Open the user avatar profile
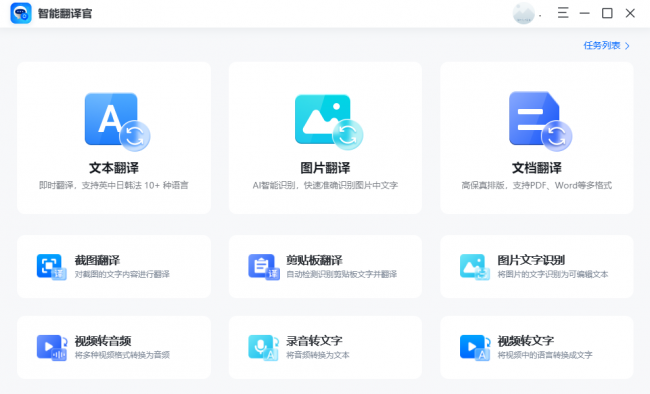Image resolution: width=650 pixels, height=394 pixels. point(524,13)
